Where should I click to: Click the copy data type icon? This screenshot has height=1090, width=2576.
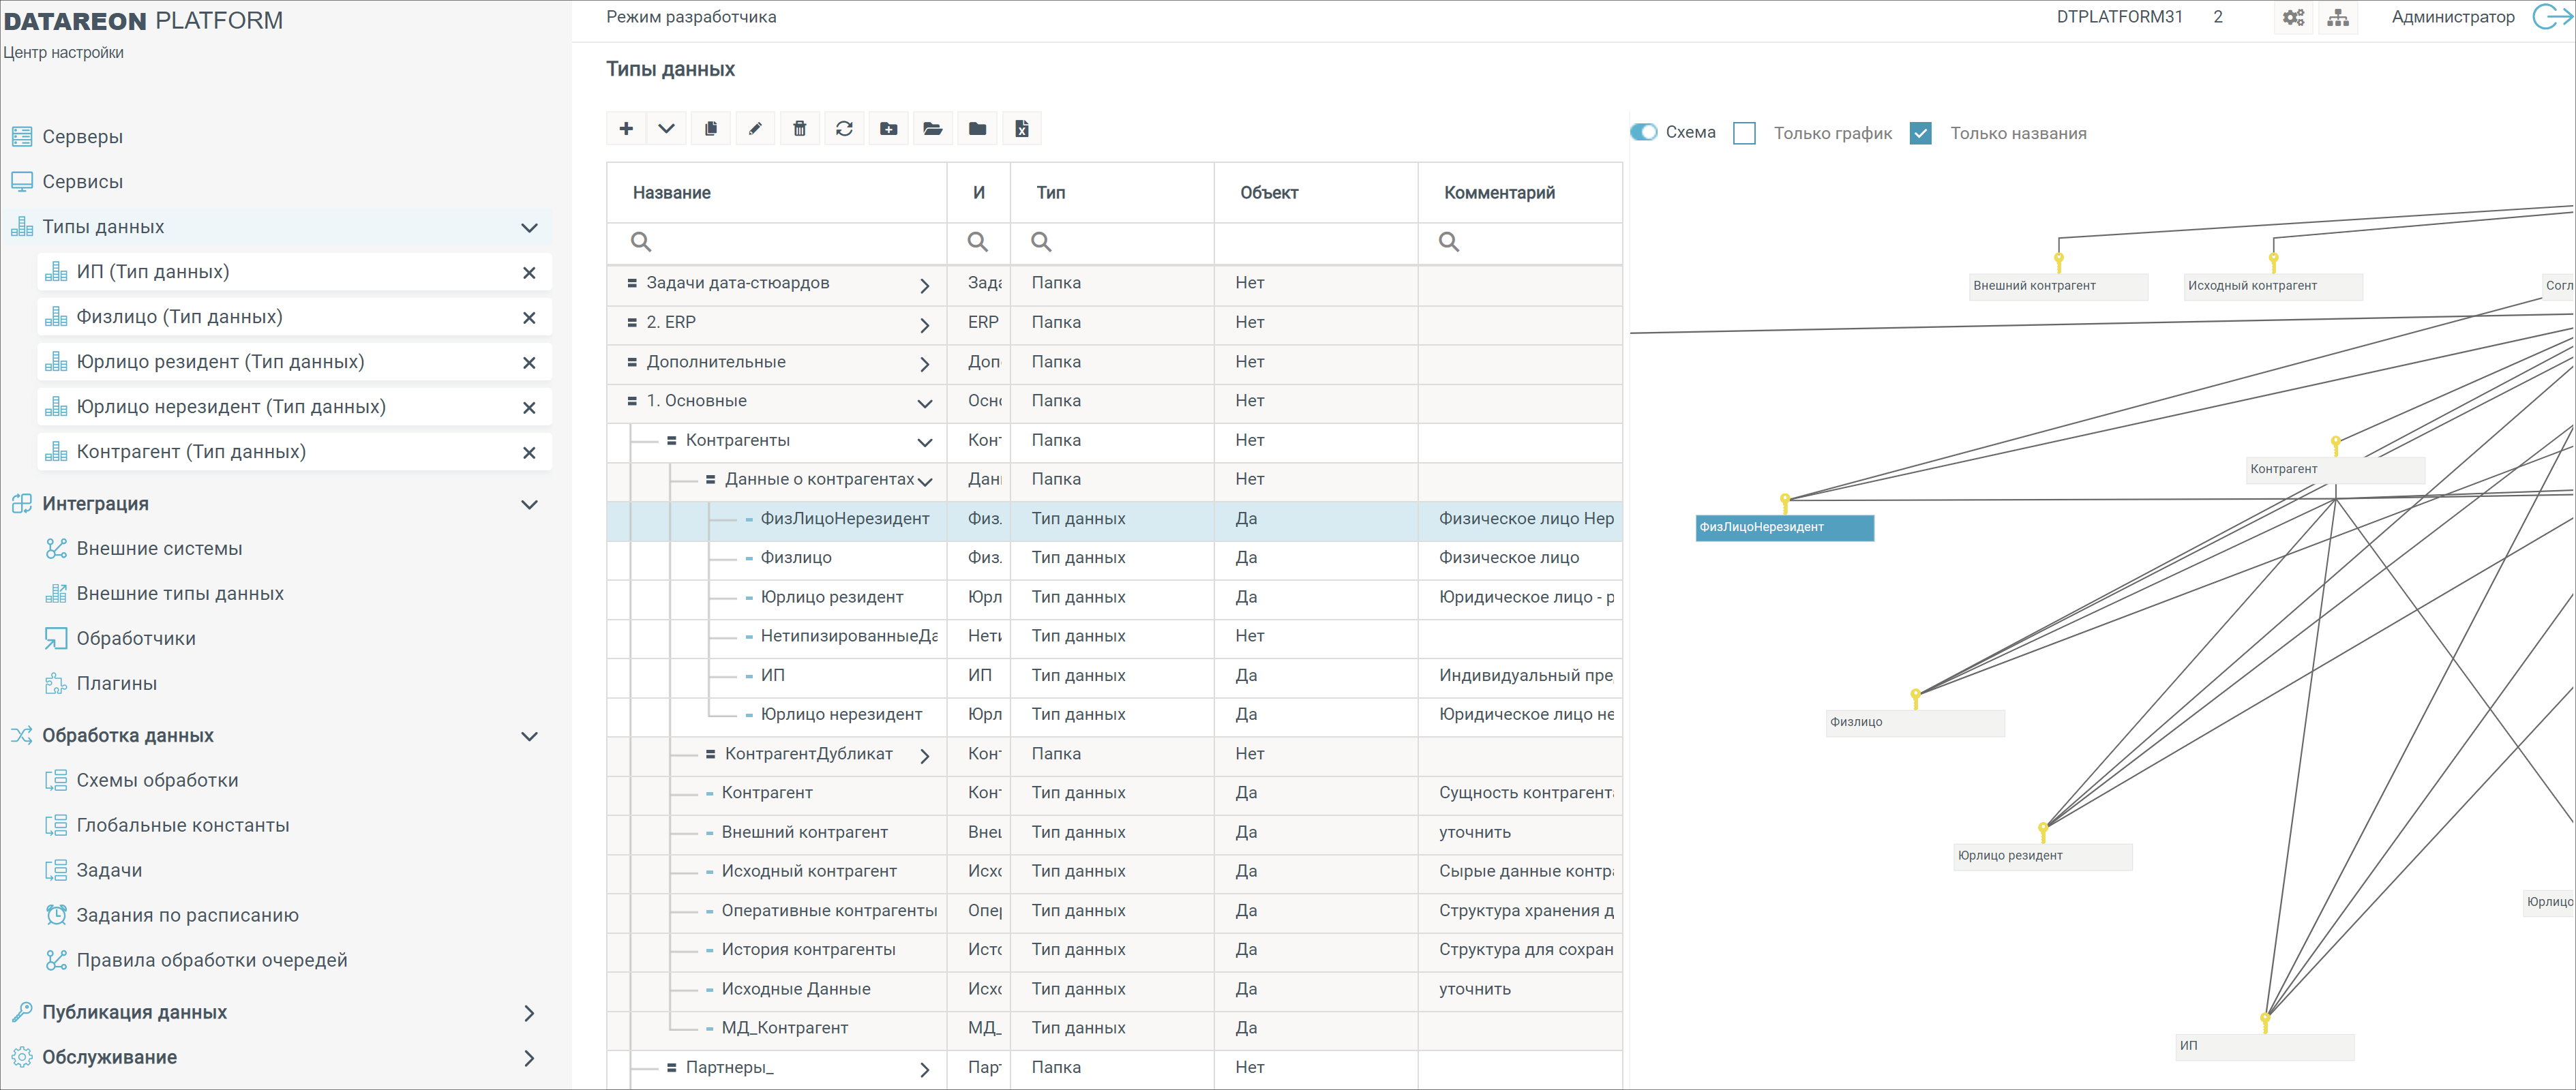pyautogui.click(x=710, y=129)
